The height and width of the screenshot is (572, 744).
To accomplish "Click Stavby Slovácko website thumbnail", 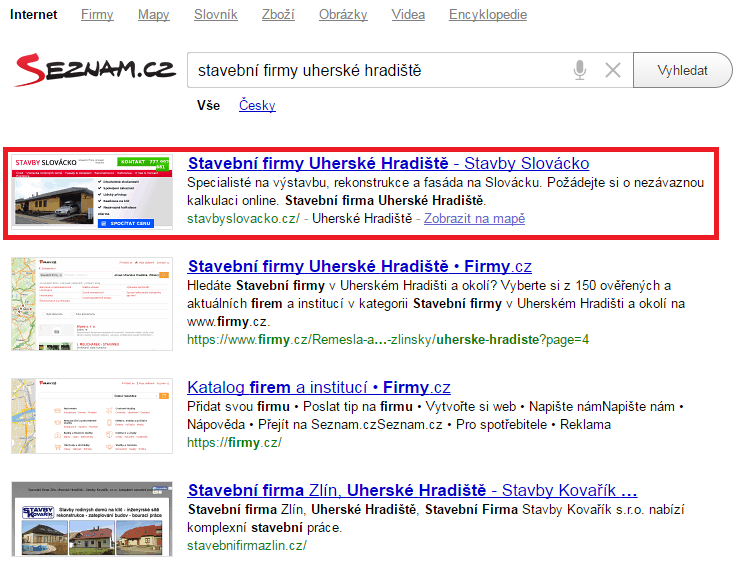I will pos(92,192).
